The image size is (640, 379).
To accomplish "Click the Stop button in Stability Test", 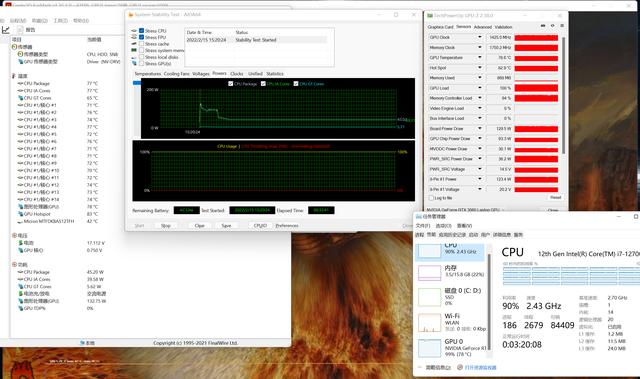I will (x=166, y=226).
